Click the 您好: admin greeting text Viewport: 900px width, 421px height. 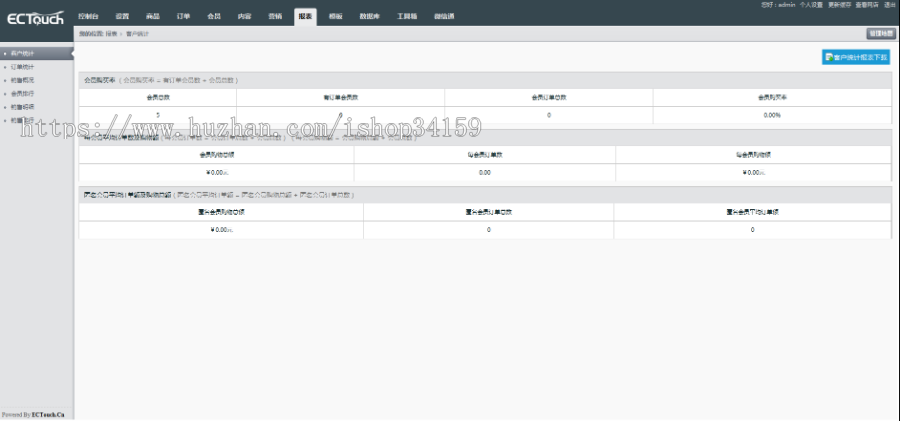coord(778,5)
